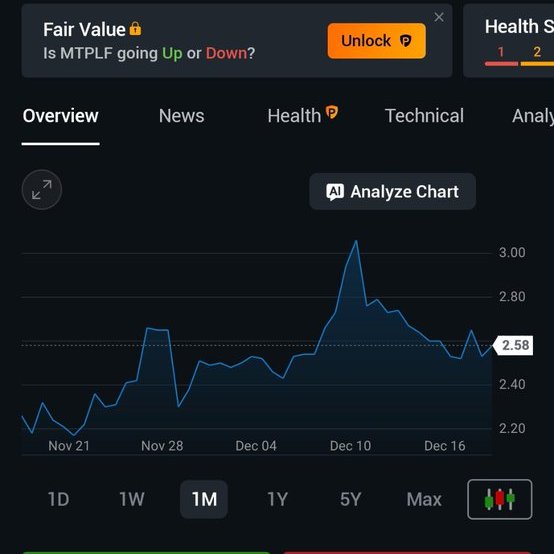The height and width of the screenshot is (554, 554).
Task: Select the 1M chart range
Action: click(x=204, y=499)
